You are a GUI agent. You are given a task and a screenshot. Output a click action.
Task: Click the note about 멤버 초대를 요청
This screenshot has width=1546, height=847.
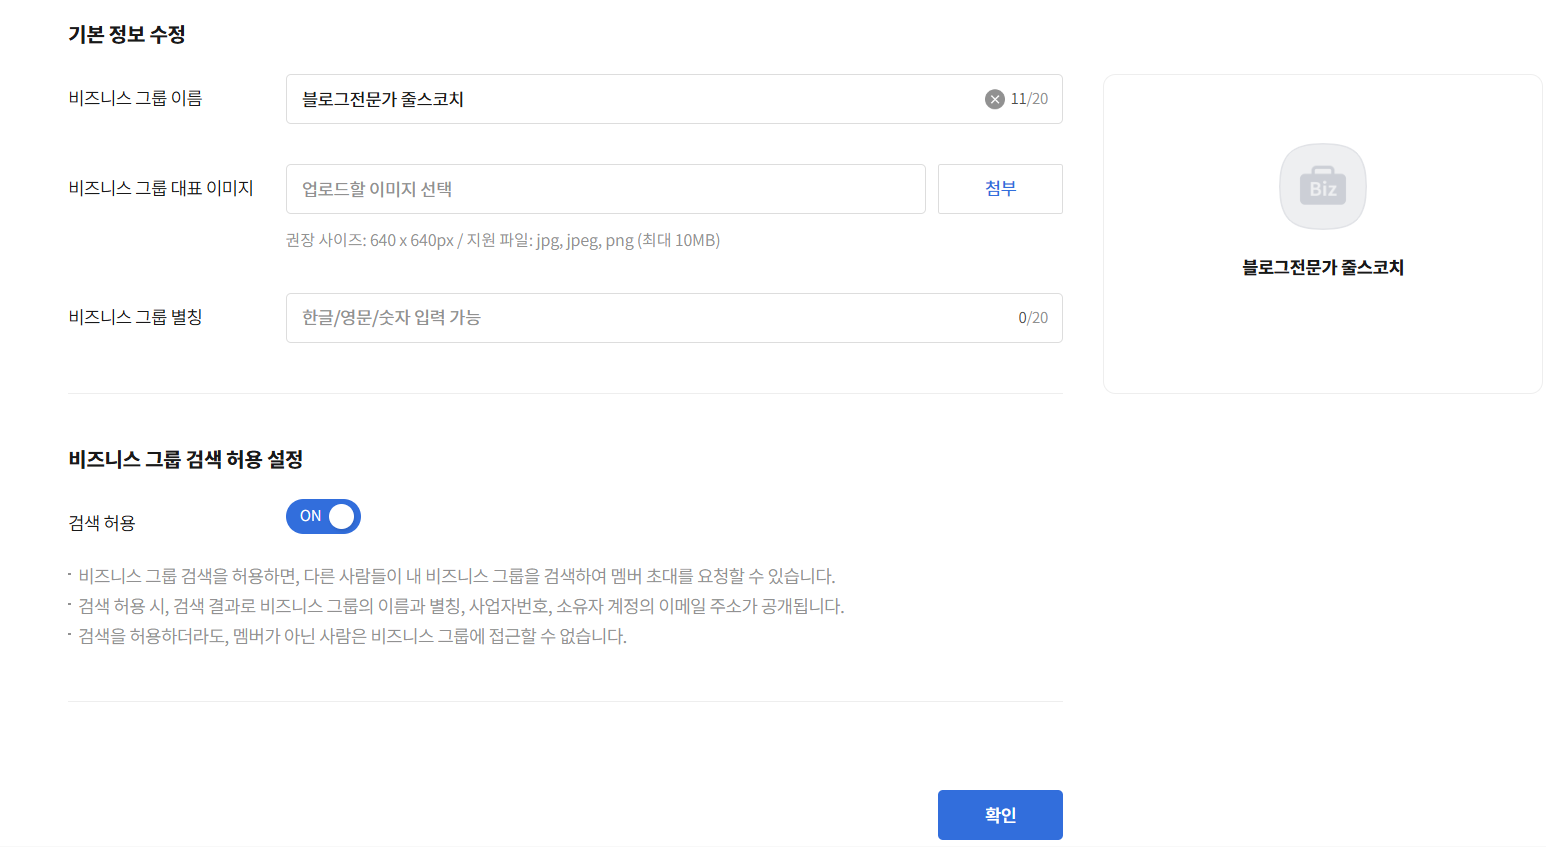point(457,576)
